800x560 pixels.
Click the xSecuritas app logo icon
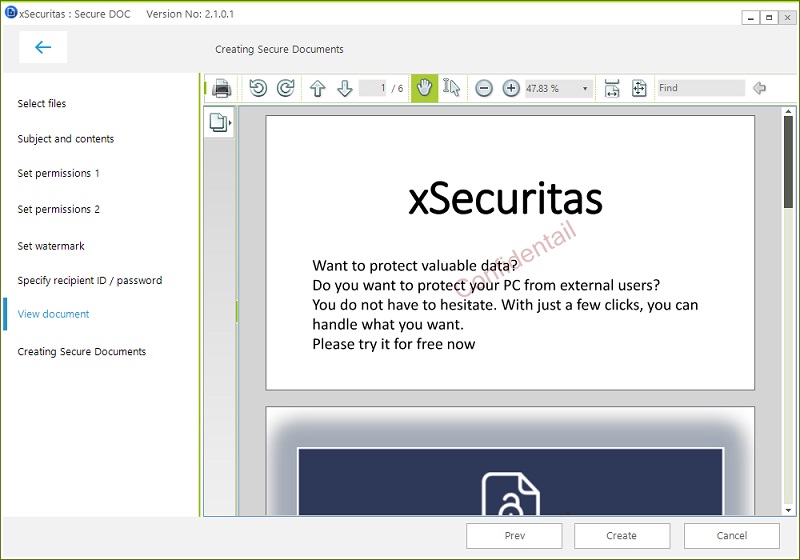[x=11, y=12]
